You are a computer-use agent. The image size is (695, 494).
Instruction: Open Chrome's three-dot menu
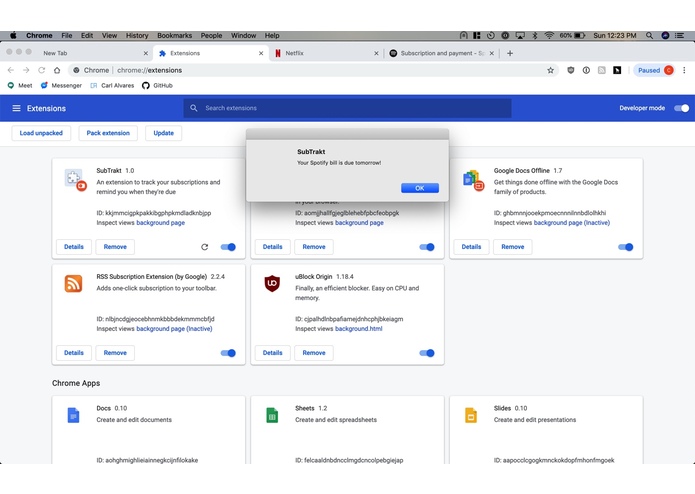(684, 70)
